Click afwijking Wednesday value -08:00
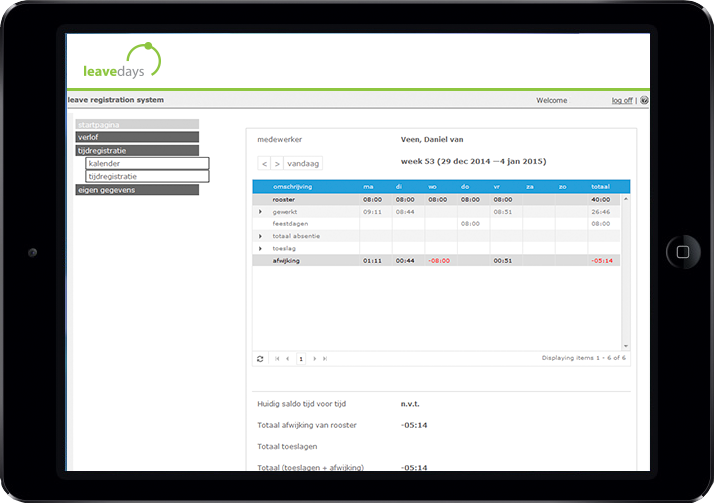714x503 pixels. point(439,261)
